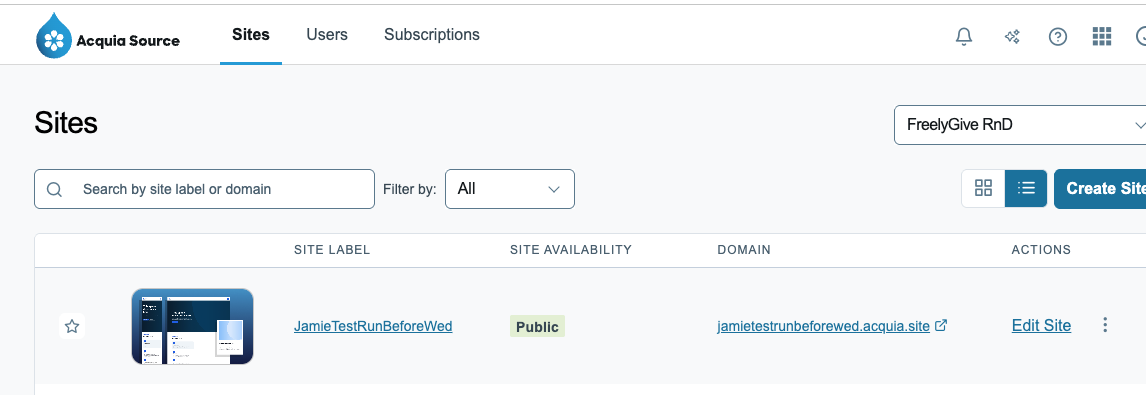The height and width of the screenshot is (395, 1146).
Task: Click the Public availability badge
Action: pyautogui.click(x=537, y=326)
